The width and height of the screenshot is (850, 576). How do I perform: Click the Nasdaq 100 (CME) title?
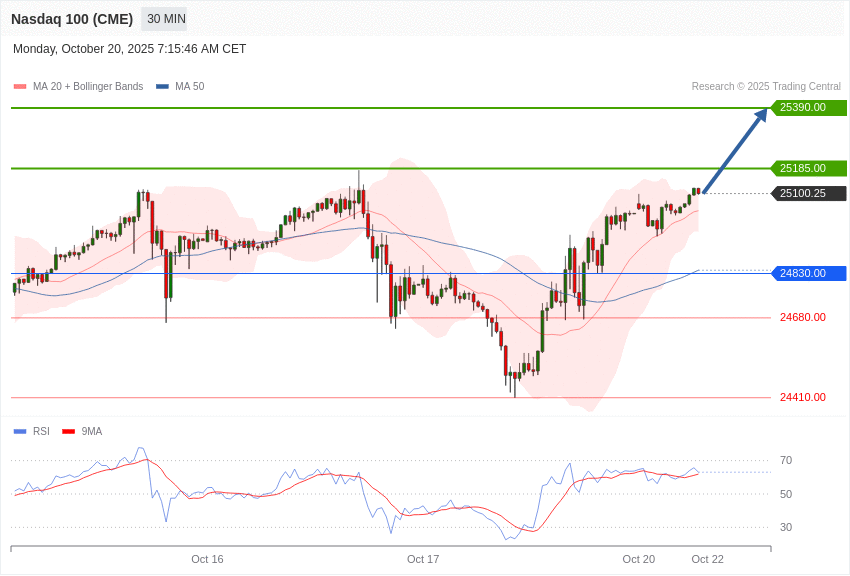pyautogui.click(x=72, y=19)
